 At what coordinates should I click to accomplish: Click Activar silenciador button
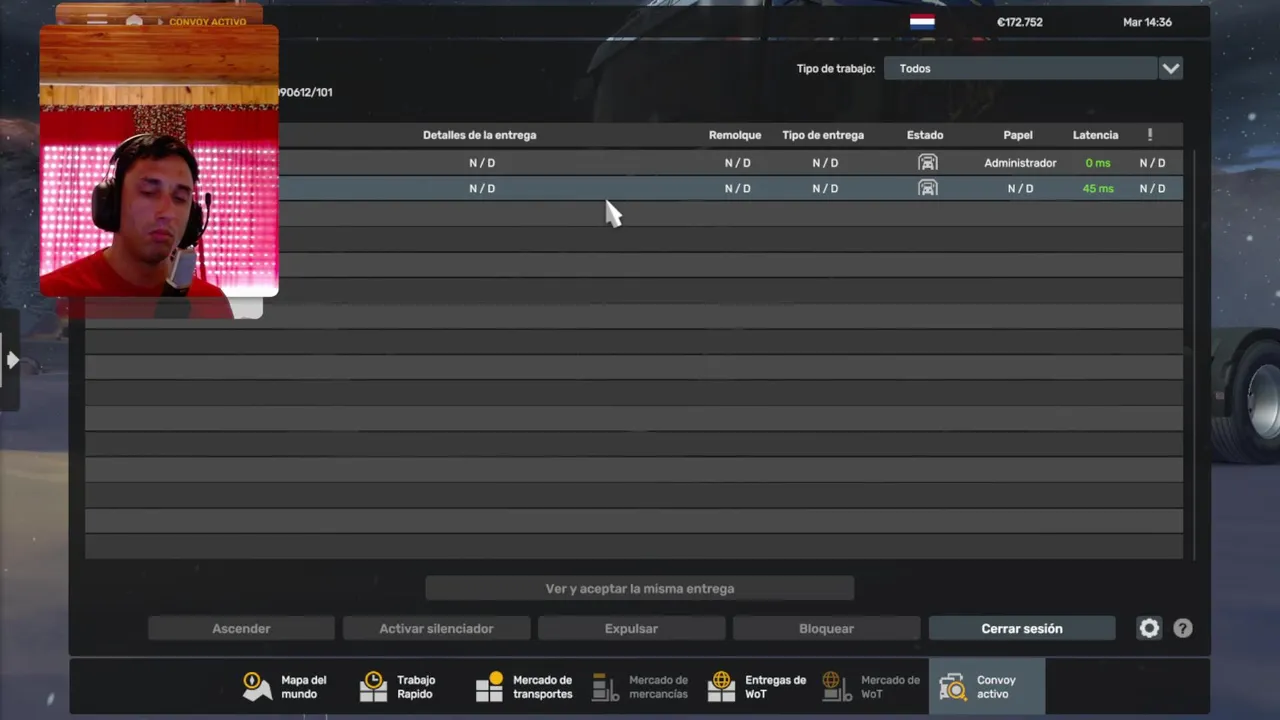(x=436, y=628)
